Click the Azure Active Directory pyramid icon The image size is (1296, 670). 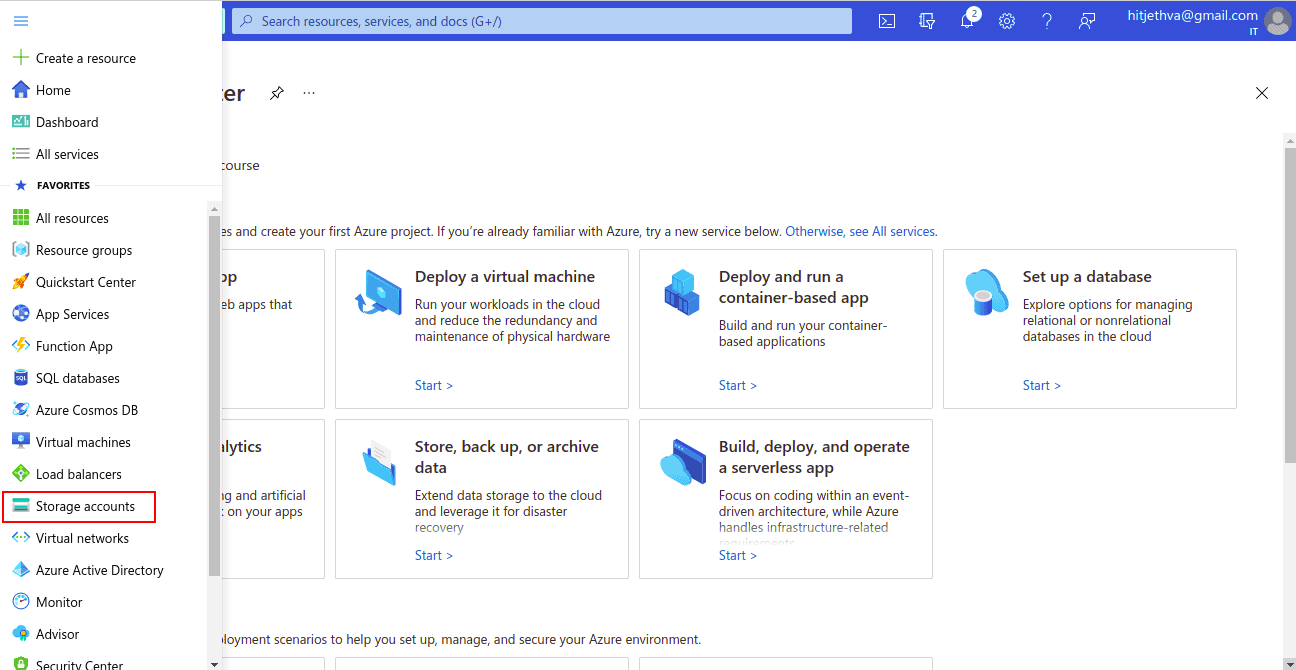[x=20, y=570]
